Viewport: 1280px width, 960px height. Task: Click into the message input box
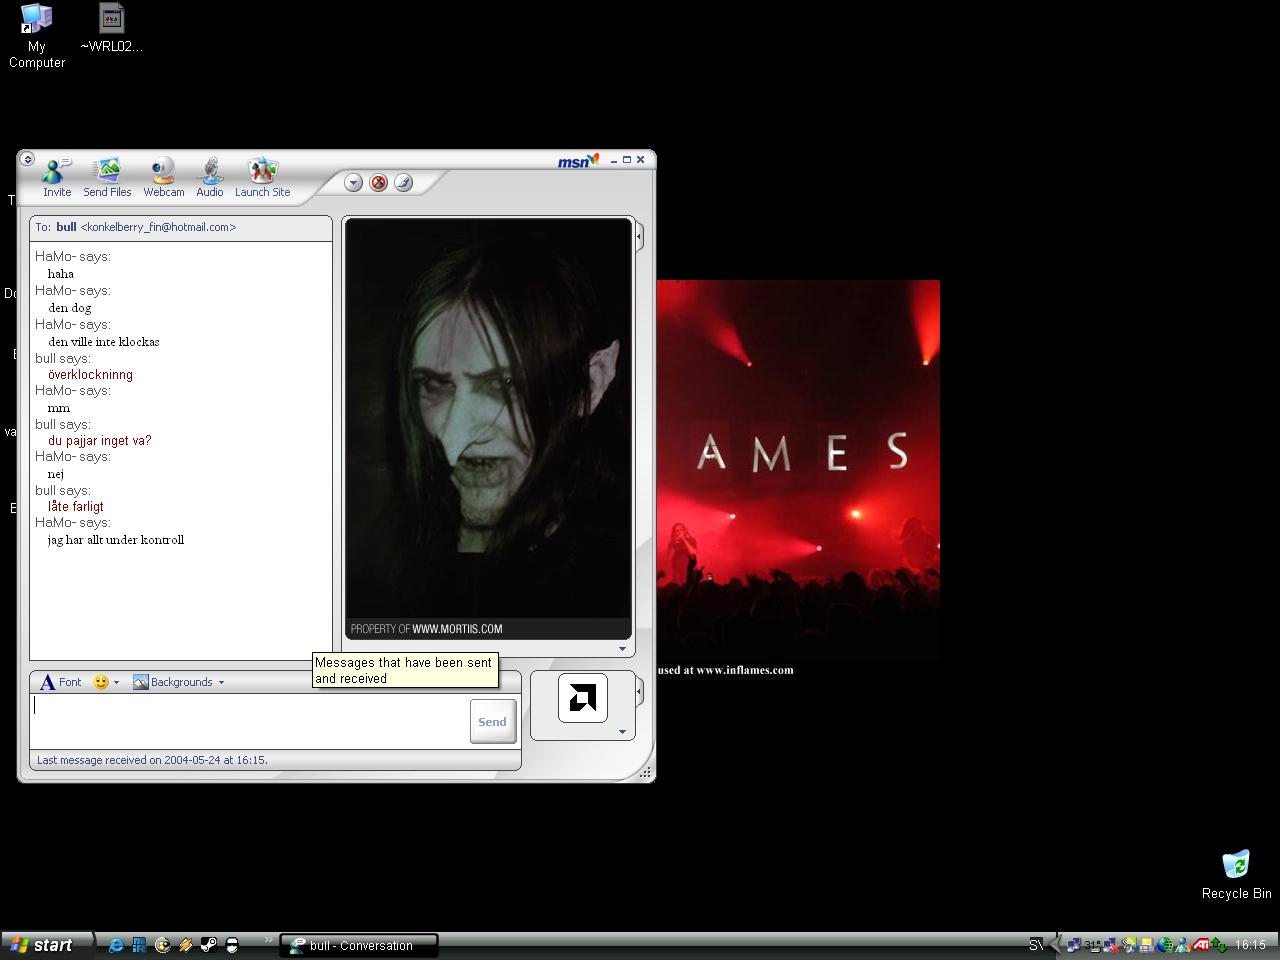pyautogui.click(x=250, y=720)
